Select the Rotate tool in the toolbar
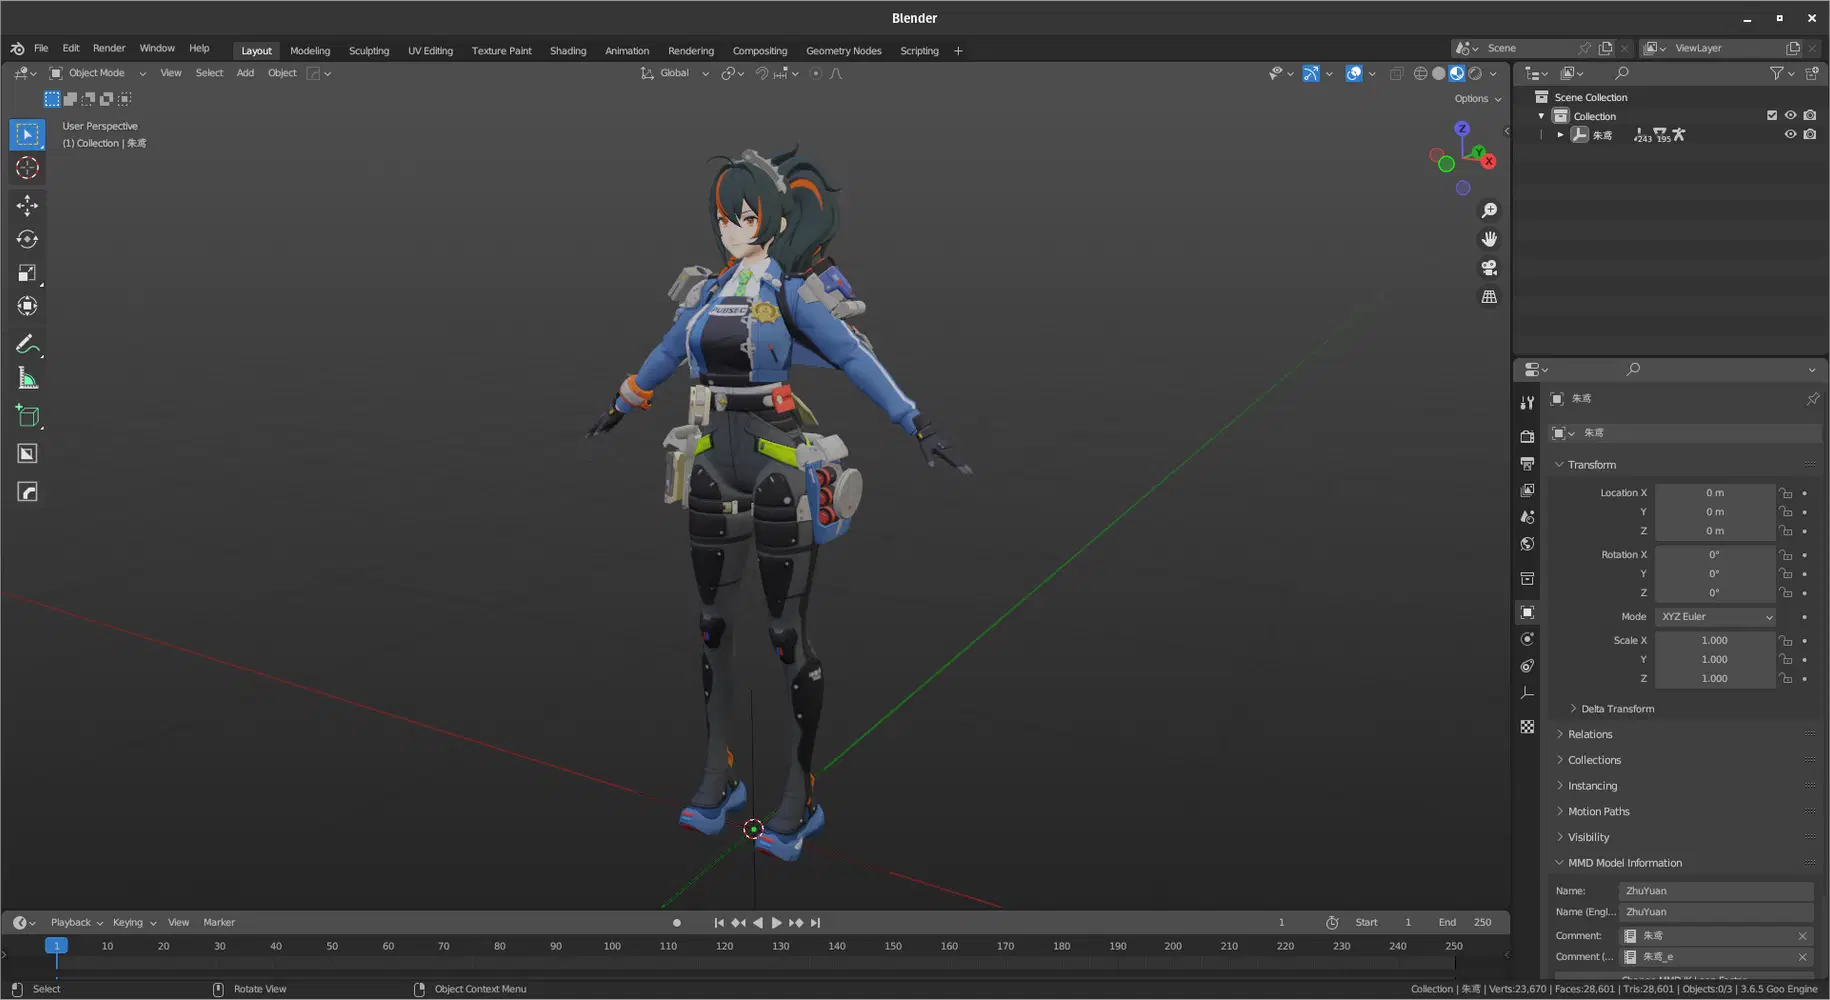This screenshot has width=1830, height=1000. pyautogui.click(x=27, y=239)
